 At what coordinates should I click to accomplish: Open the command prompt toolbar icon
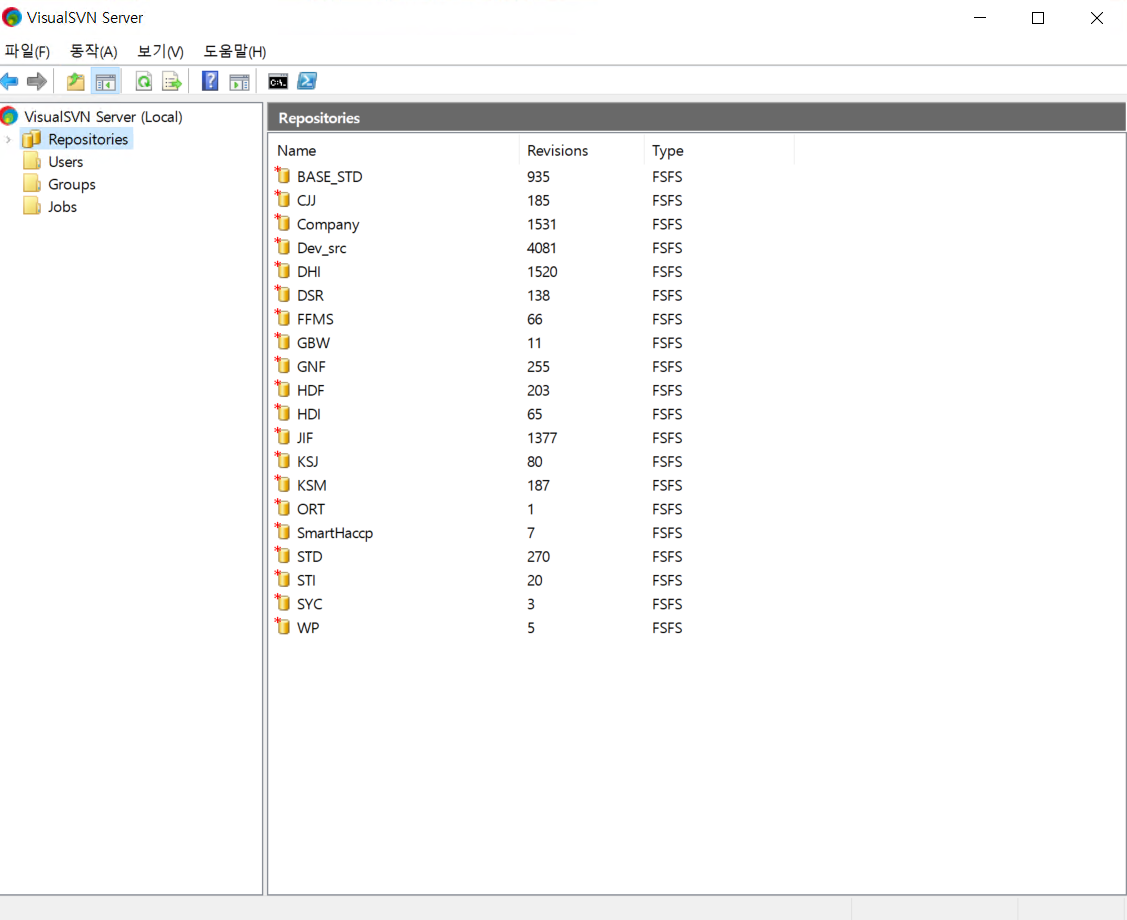tap(278, 81)
